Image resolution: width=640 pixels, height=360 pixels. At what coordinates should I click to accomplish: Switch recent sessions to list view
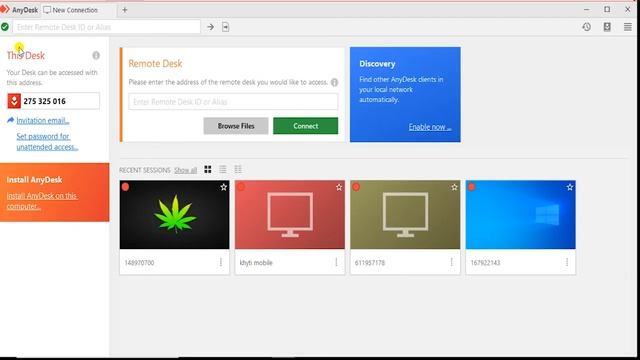[x=223, y=169]
